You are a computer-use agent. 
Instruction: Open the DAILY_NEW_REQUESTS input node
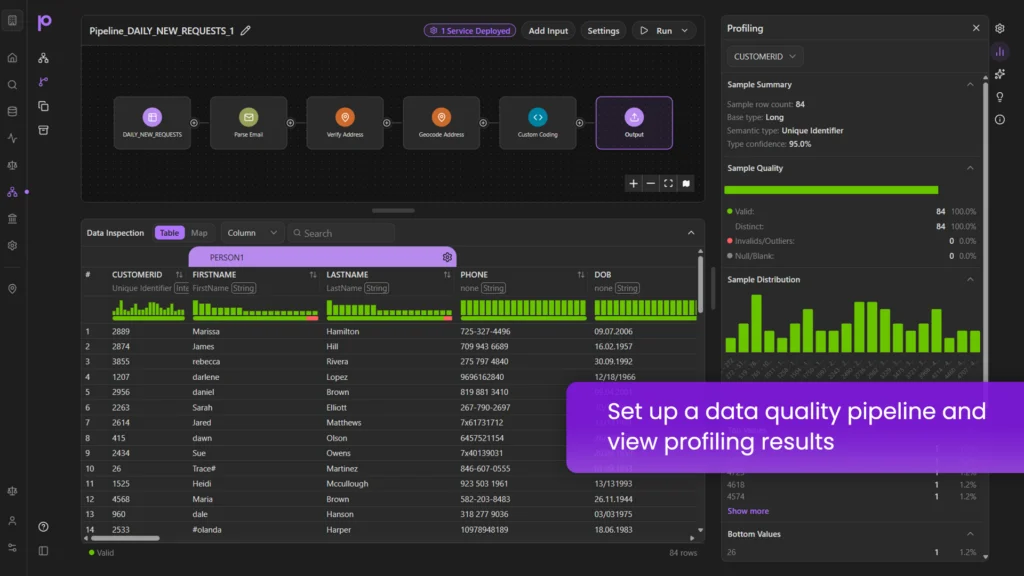click(152, 123)
